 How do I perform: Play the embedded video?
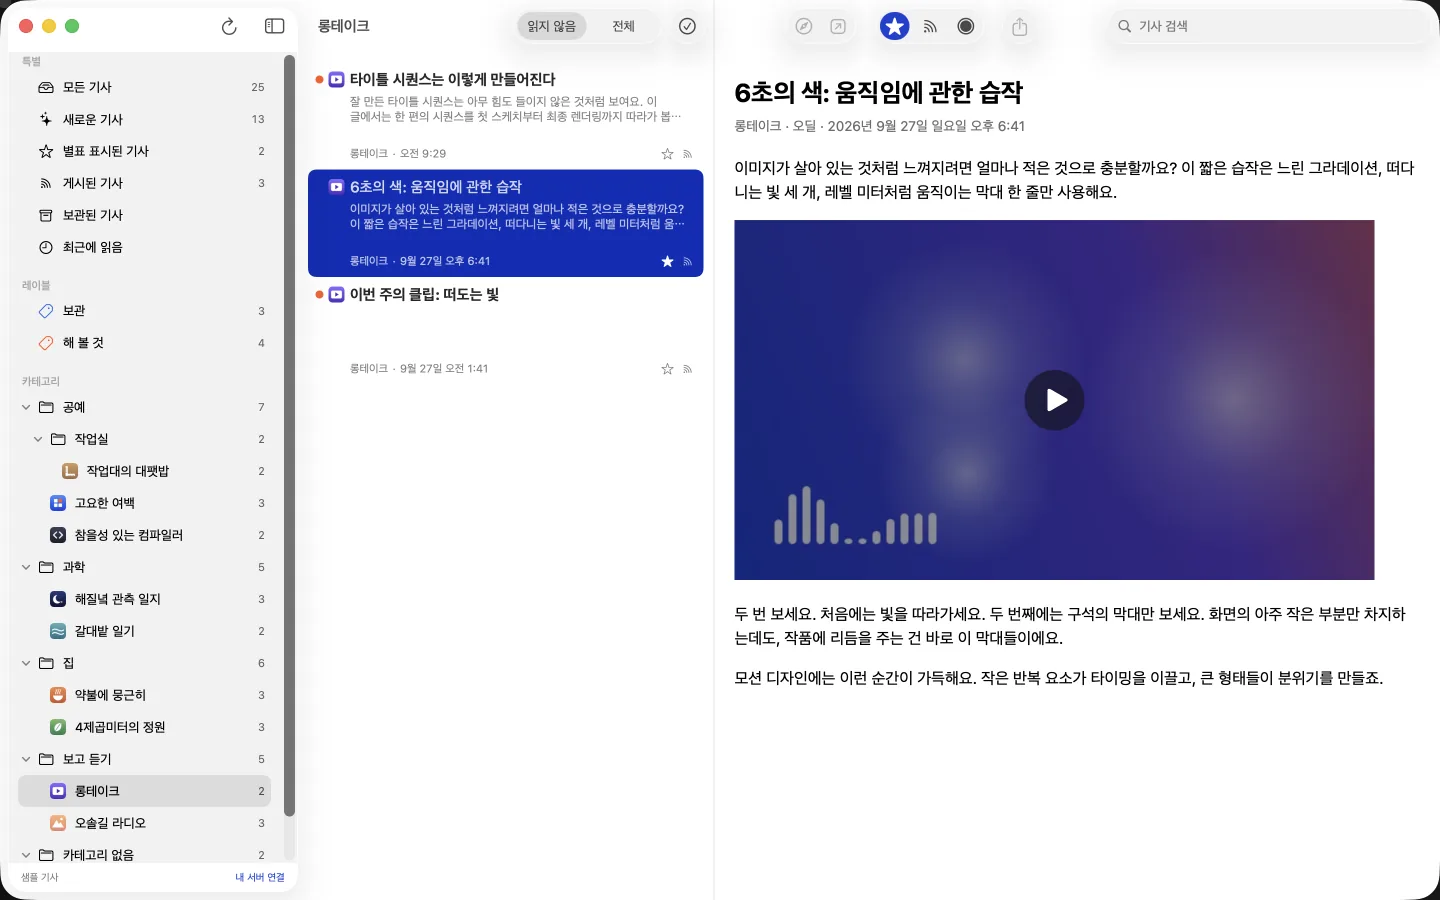[x=1054, y=400]
